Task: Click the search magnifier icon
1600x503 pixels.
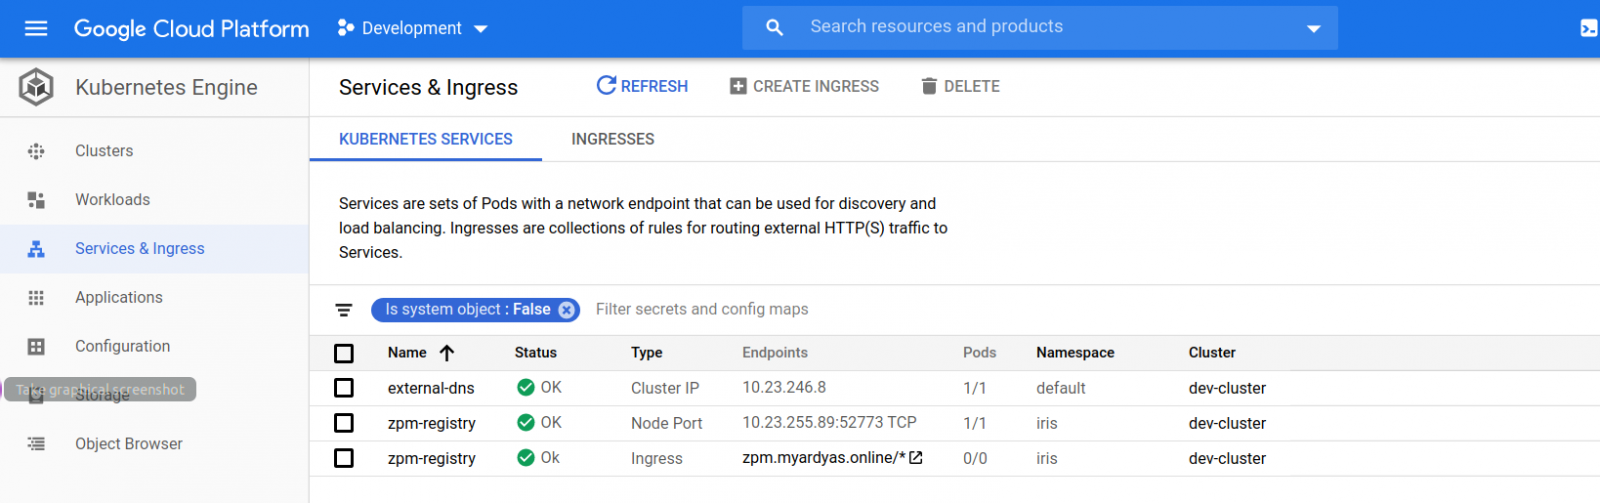Action: (774, 27)
